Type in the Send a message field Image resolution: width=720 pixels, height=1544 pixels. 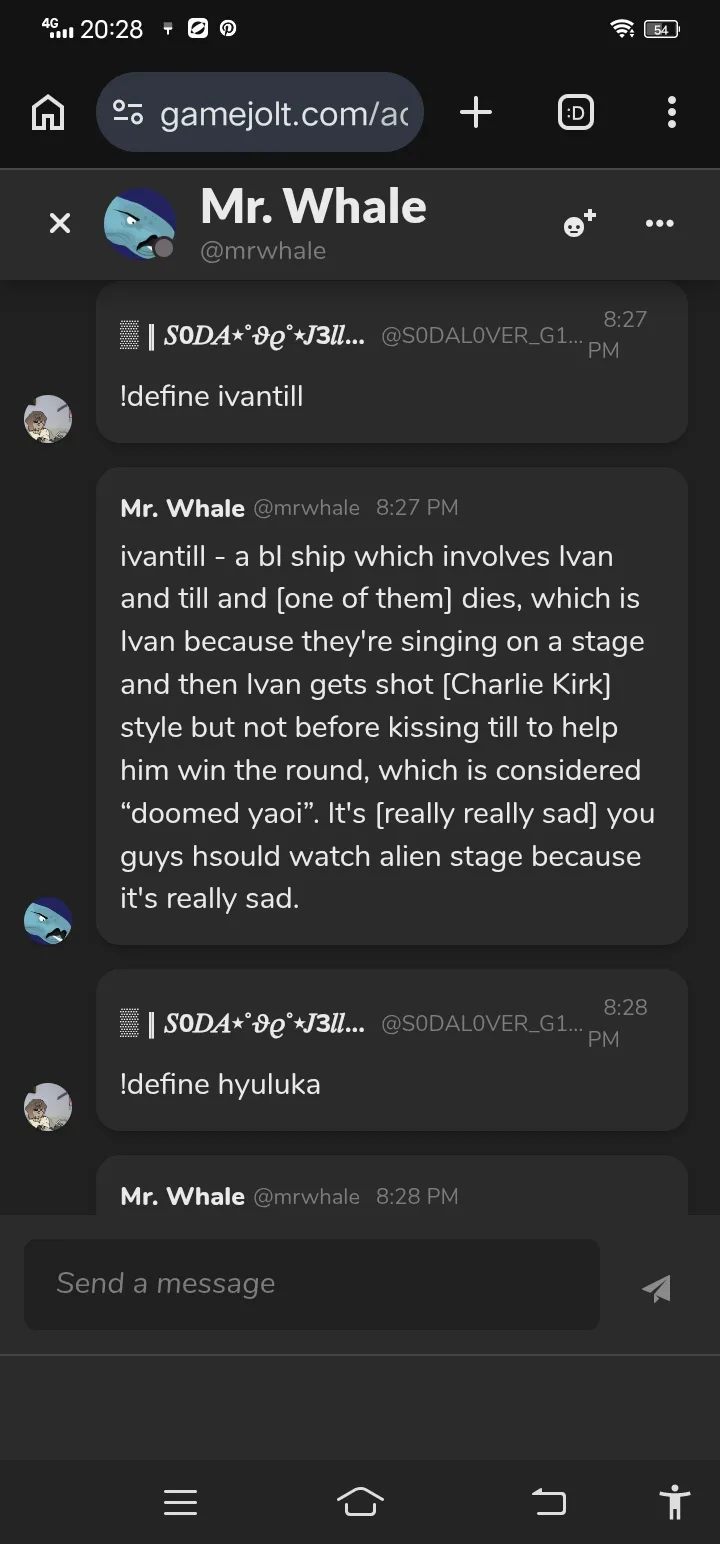point(311,1284)
